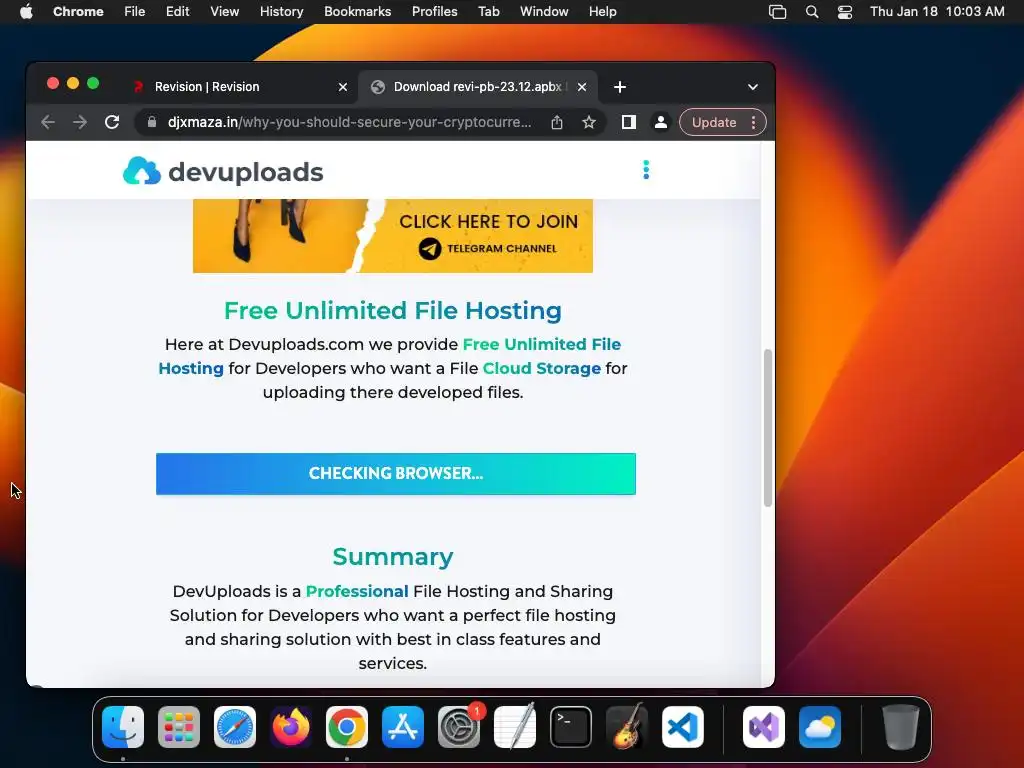Click the page vertical scrollbar thumb
The image size is (1024, 768).
coord(768,428)
